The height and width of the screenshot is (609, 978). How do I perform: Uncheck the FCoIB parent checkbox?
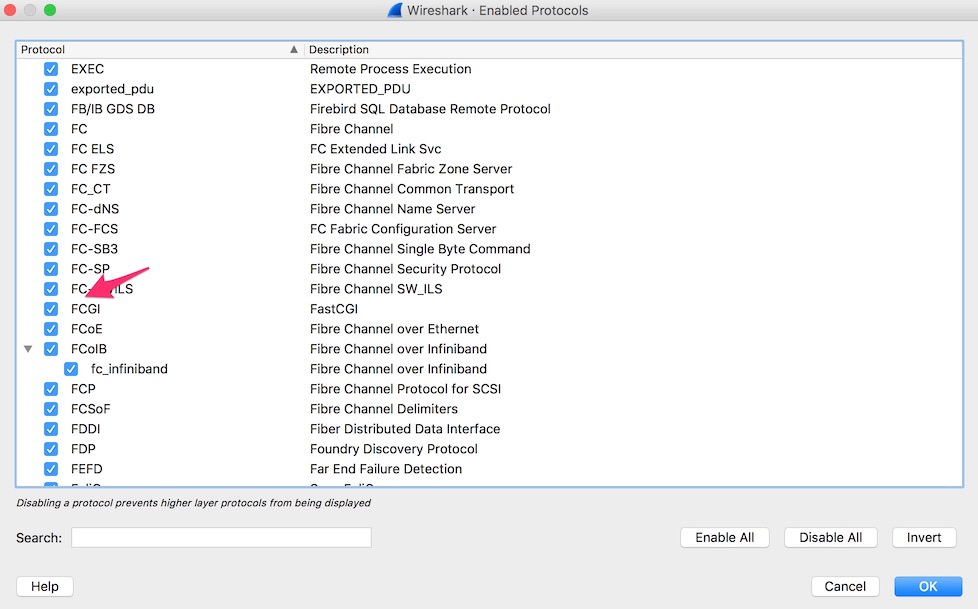click(51, 349)
